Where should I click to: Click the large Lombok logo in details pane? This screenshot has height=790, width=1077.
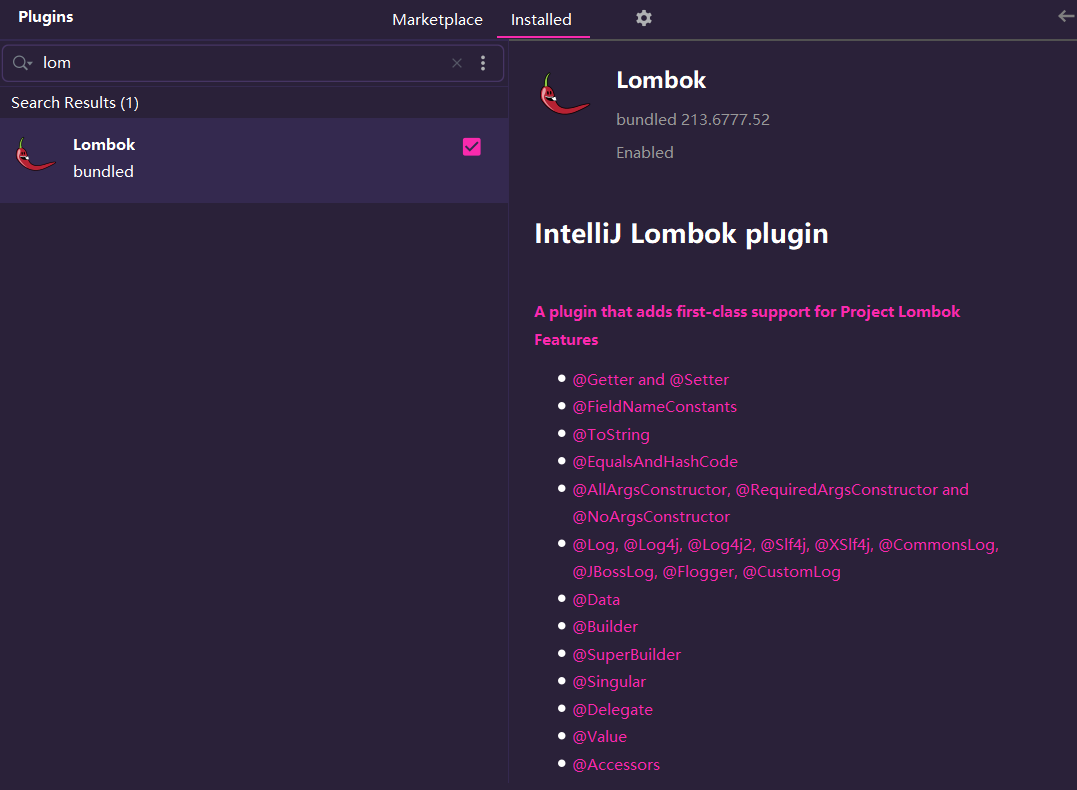[565, 94]
